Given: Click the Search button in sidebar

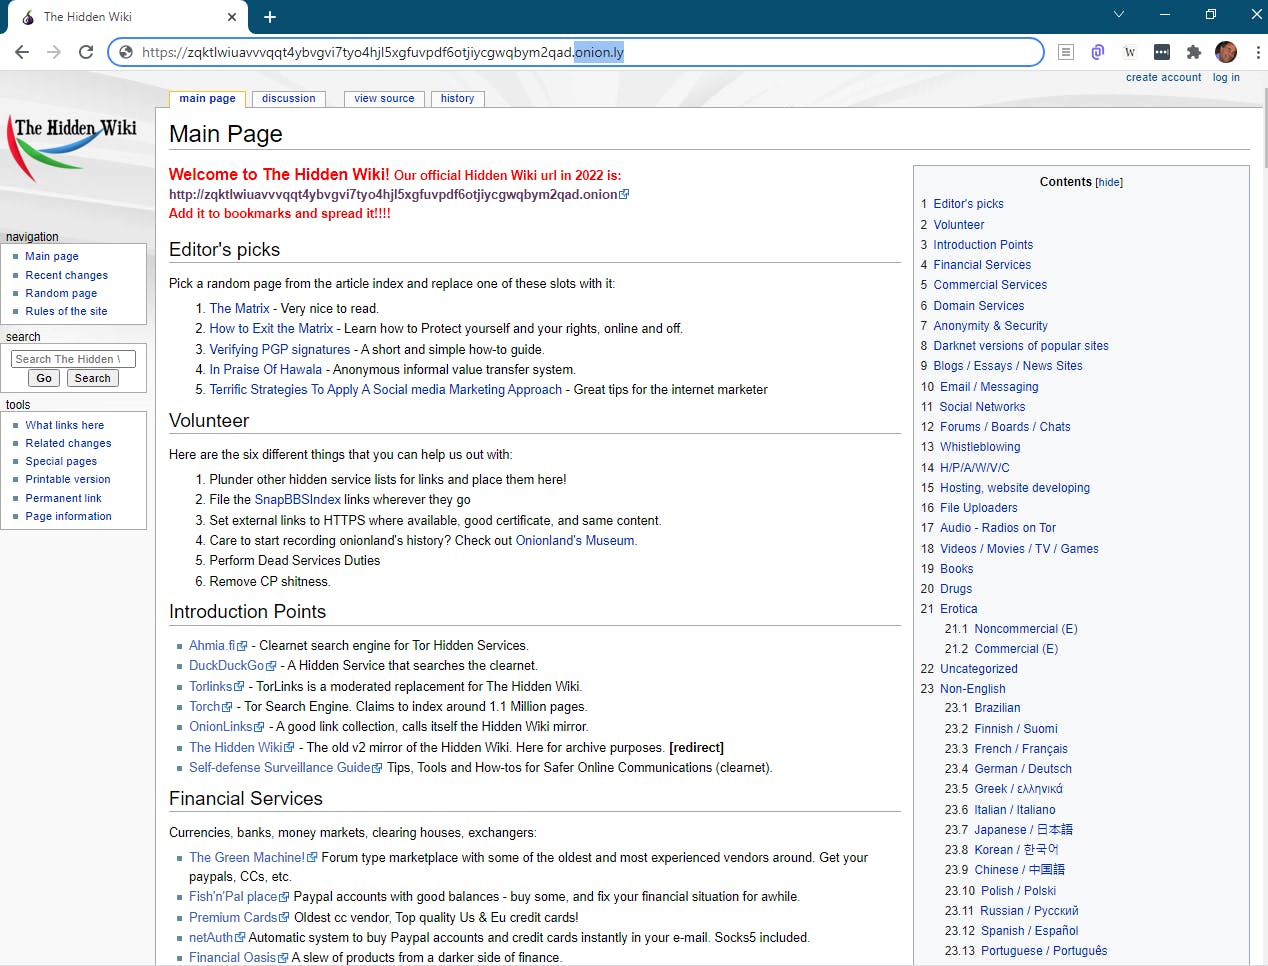Looking at the screenshot, I should (93, 378).
